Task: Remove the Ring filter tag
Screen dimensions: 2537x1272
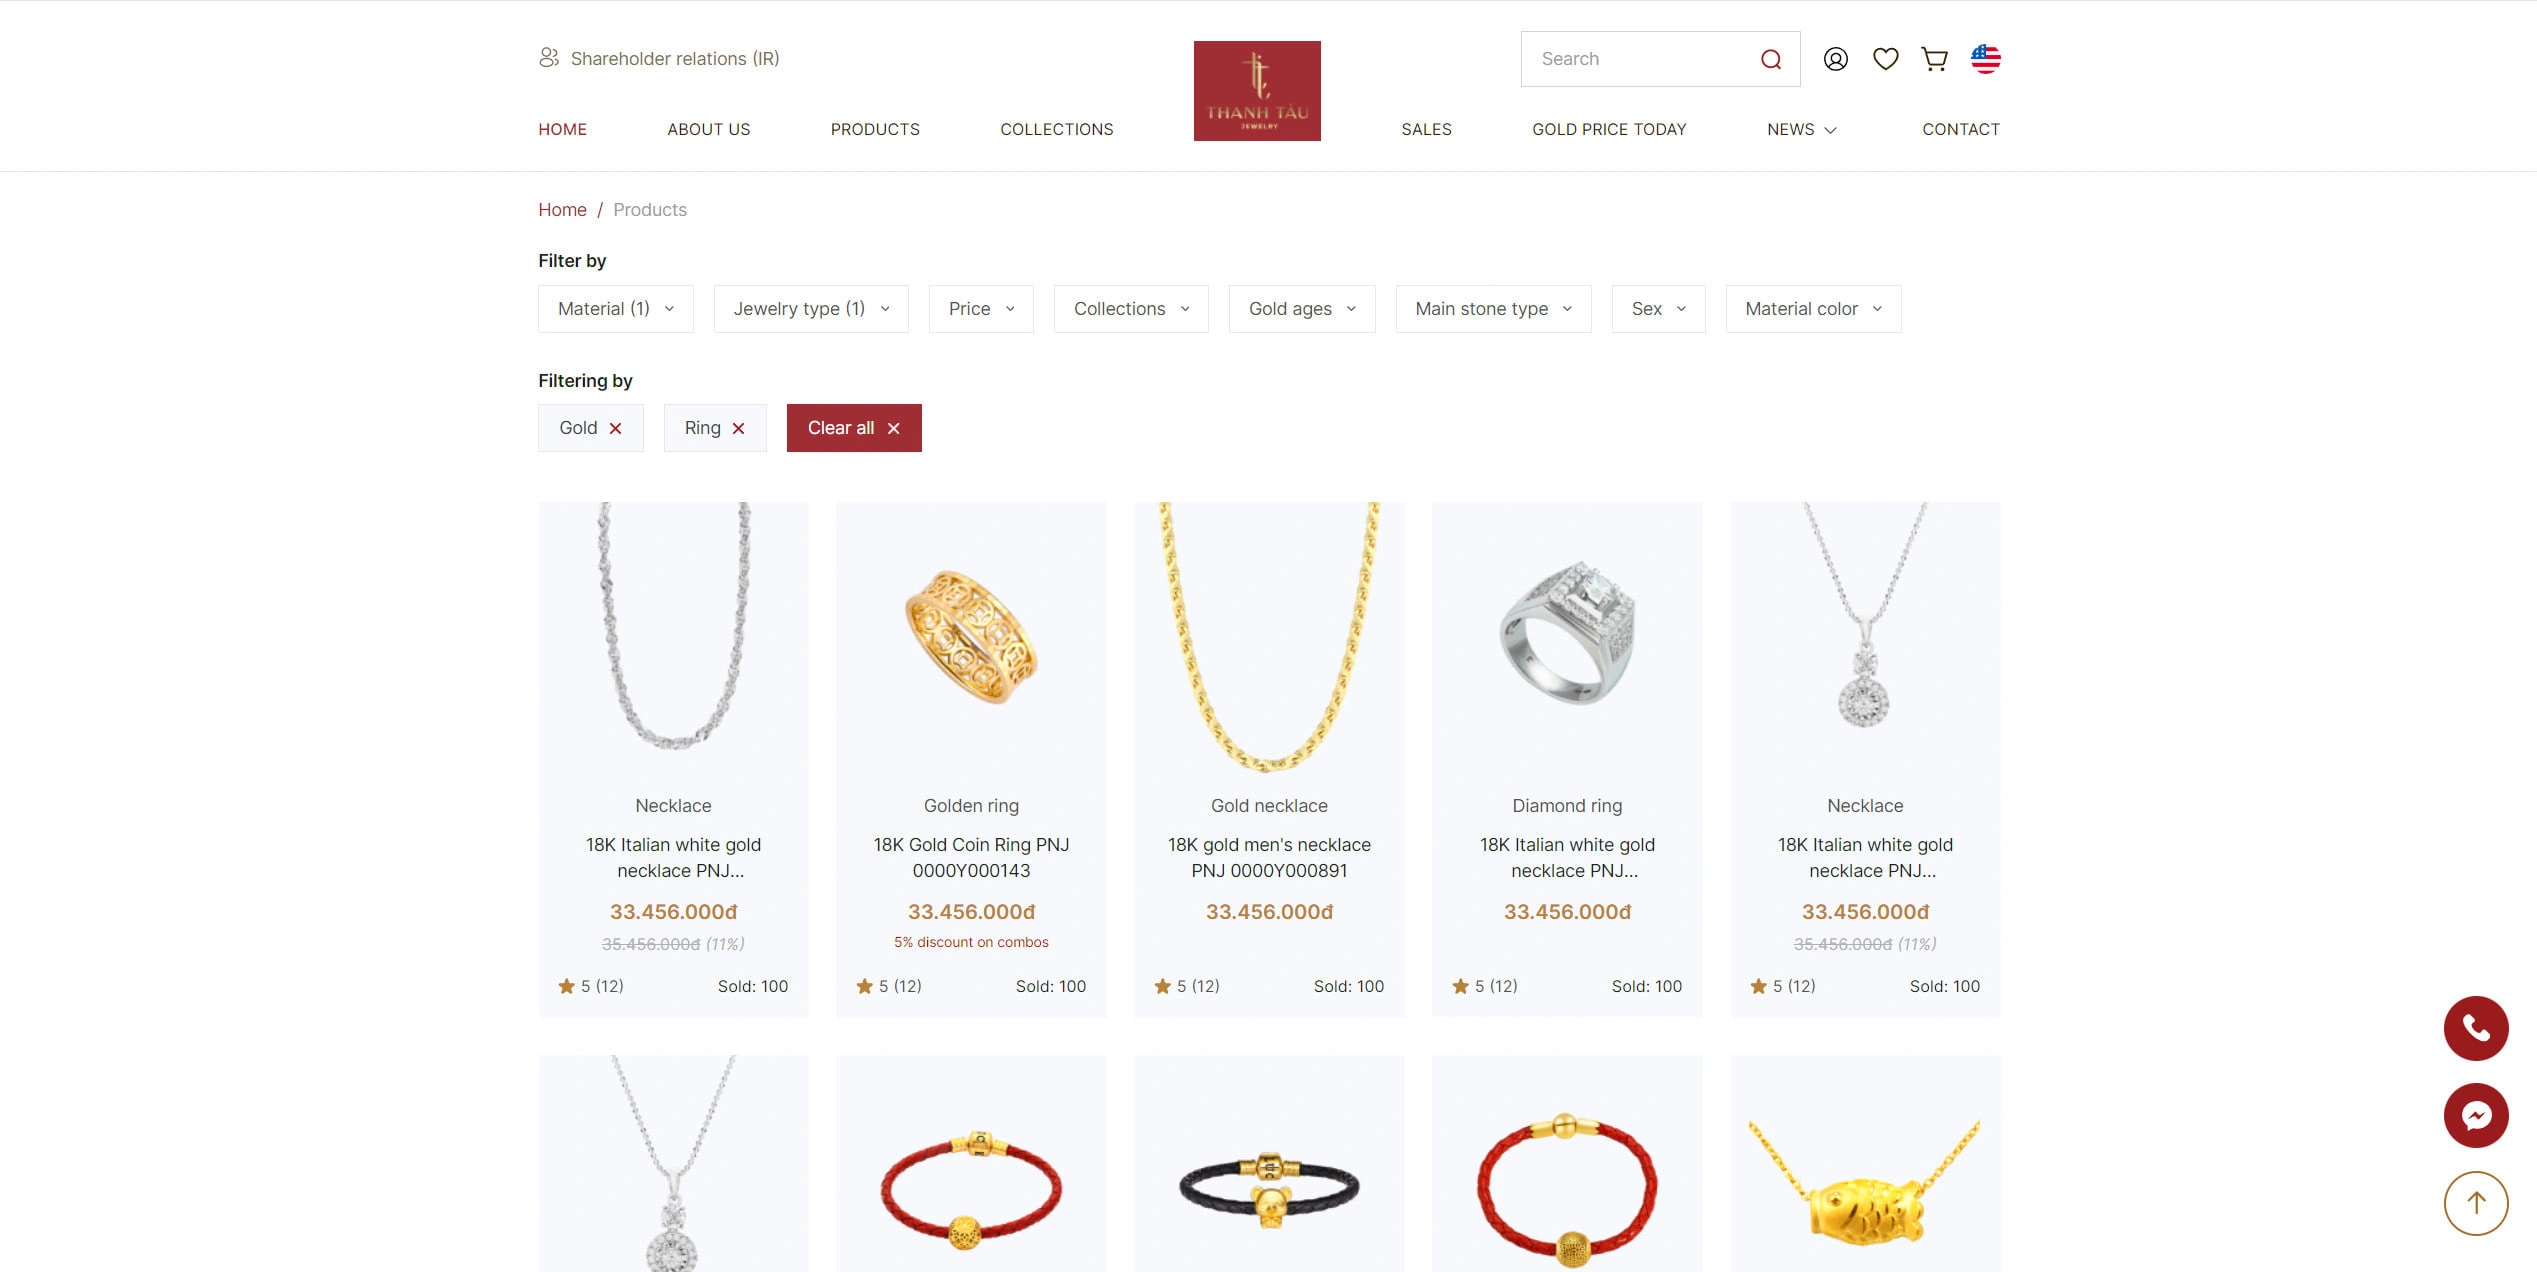Action: click(738, 428)
